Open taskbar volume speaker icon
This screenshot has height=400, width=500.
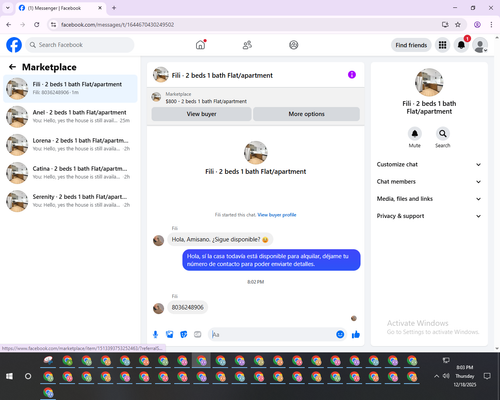tap(446, 376)
